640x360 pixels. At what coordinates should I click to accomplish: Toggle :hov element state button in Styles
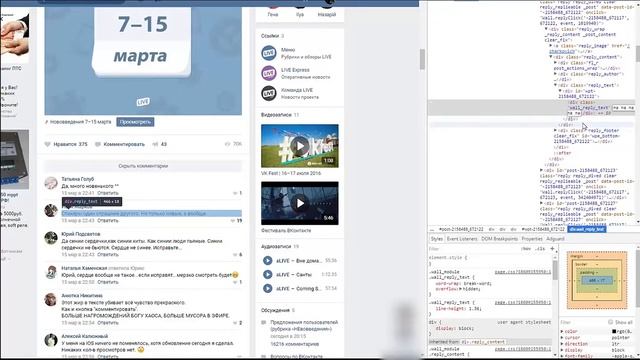tap(526, 249)
